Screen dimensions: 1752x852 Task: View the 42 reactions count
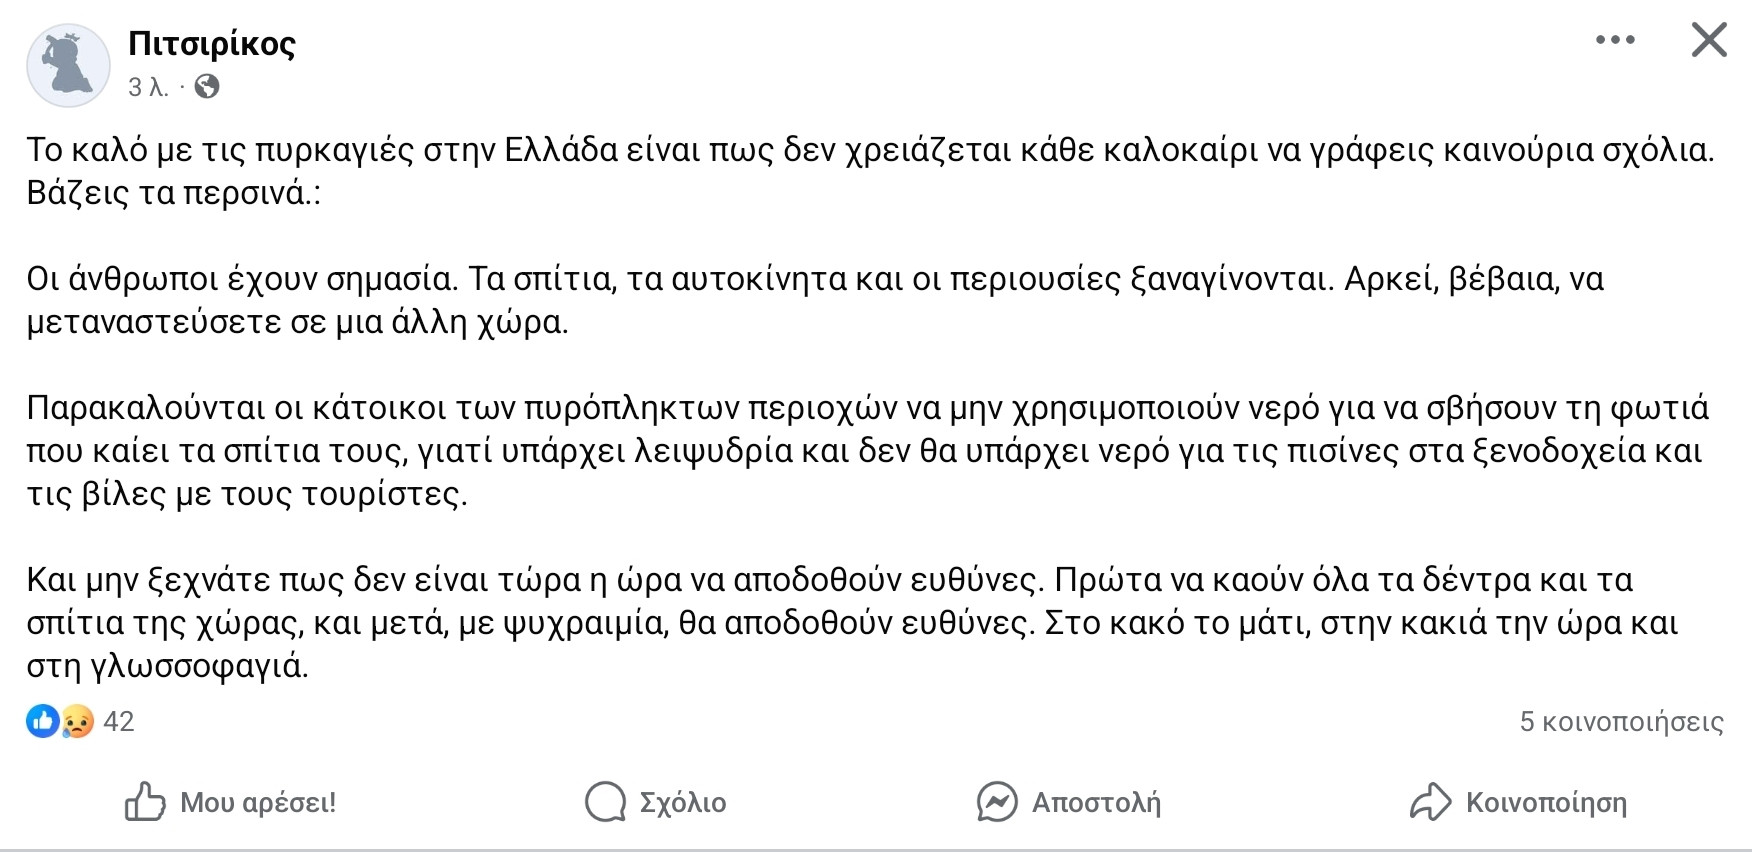118,721
